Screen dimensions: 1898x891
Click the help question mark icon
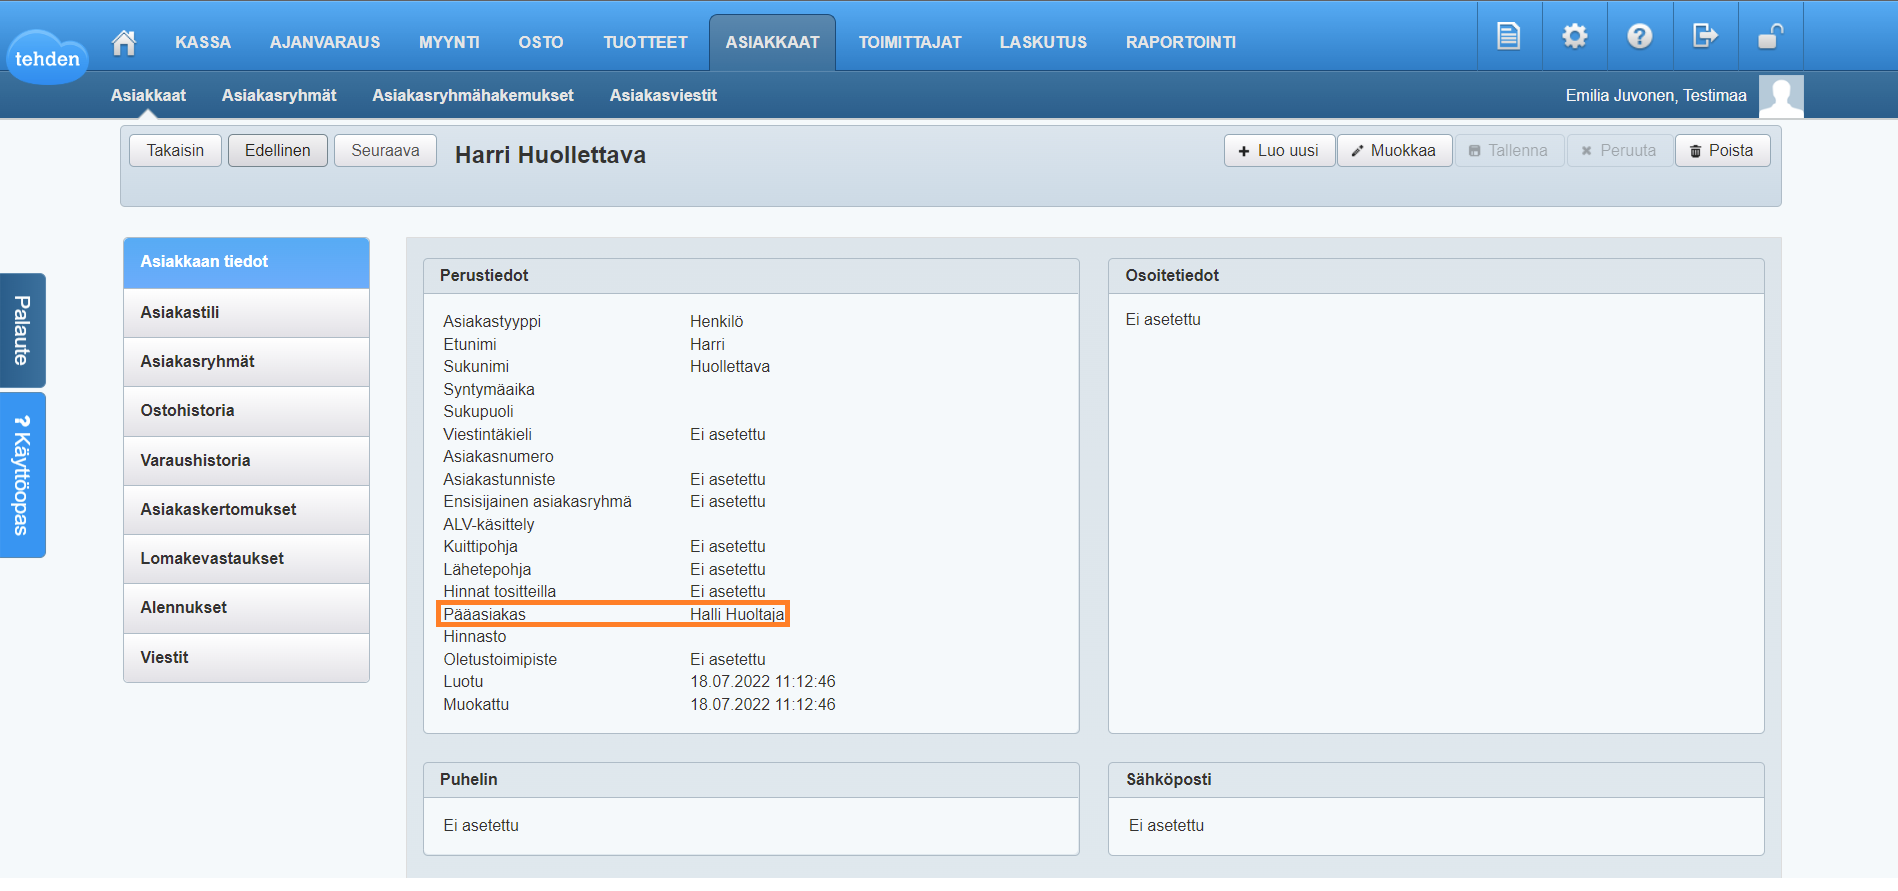tap(1639, 36)
